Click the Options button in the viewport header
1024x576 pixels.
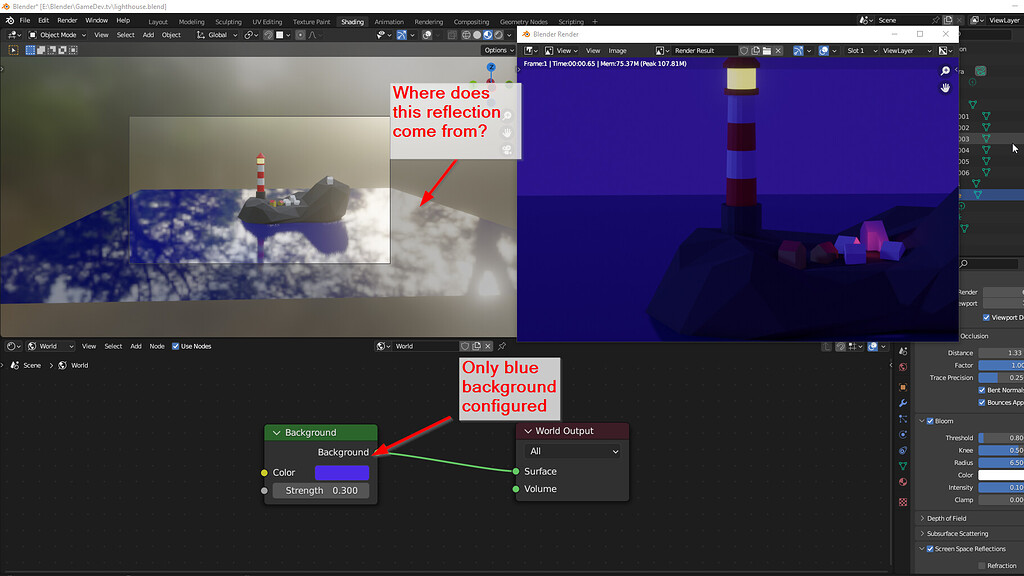coord(498,50)
